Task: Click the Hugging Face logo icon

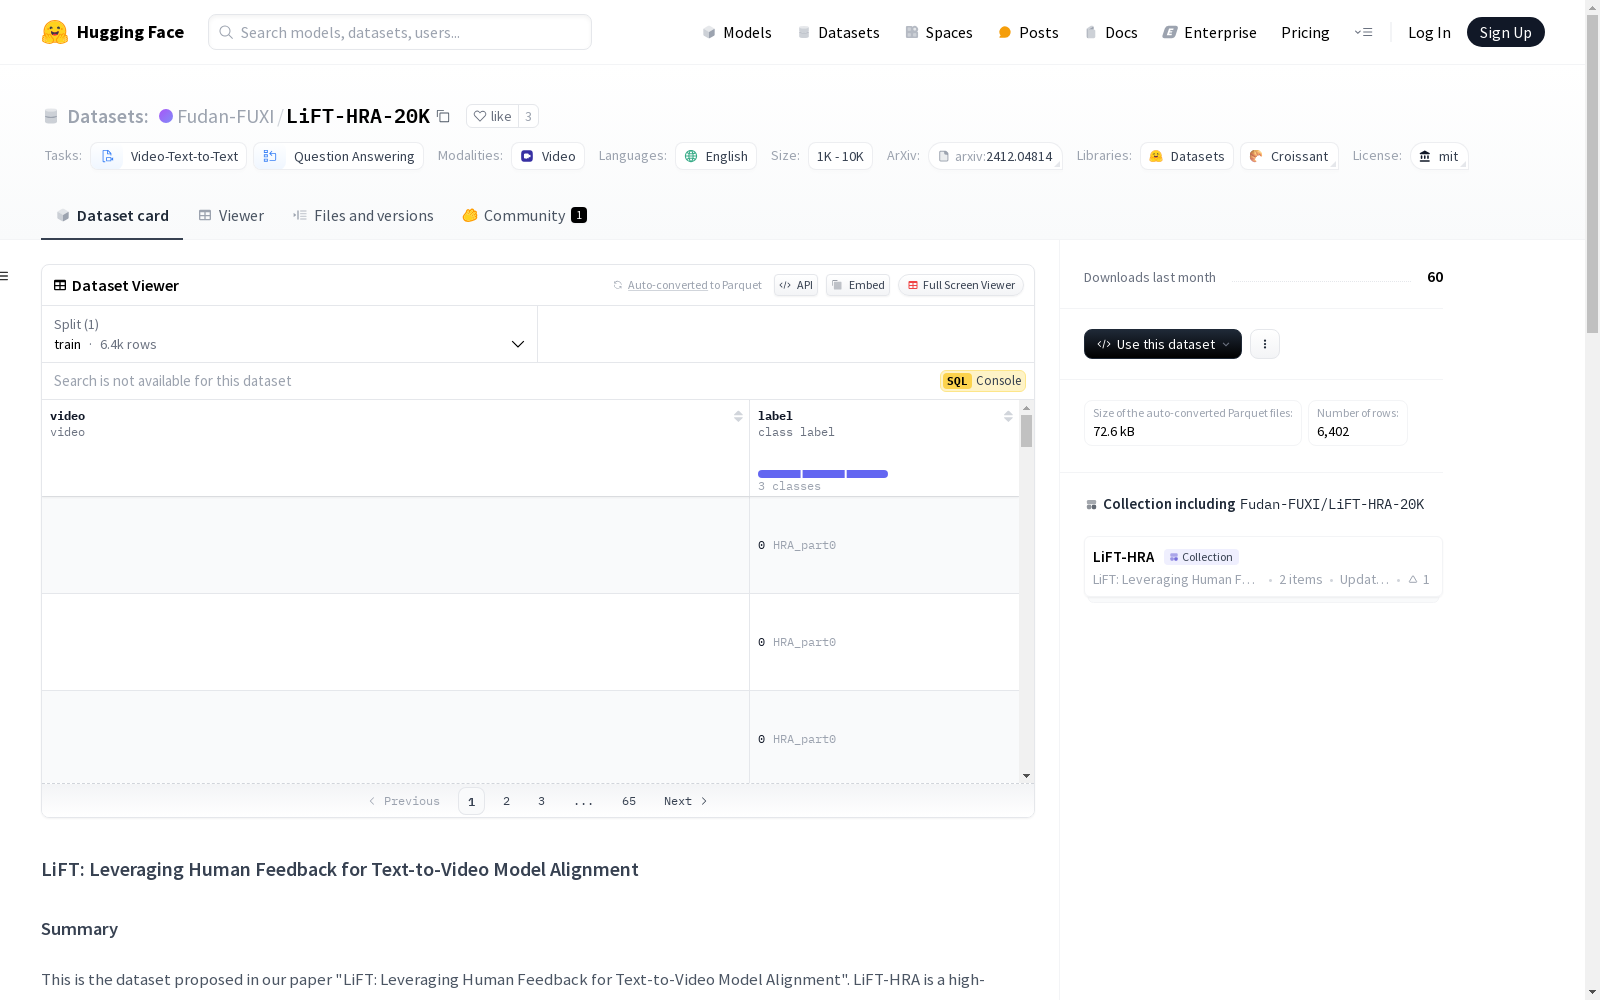Action: (x=55, y=32)
